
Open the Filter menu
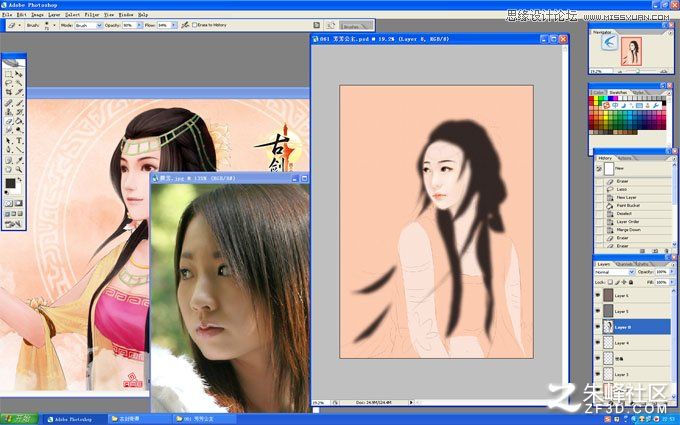pyautogui.click(x=92, y=15)
